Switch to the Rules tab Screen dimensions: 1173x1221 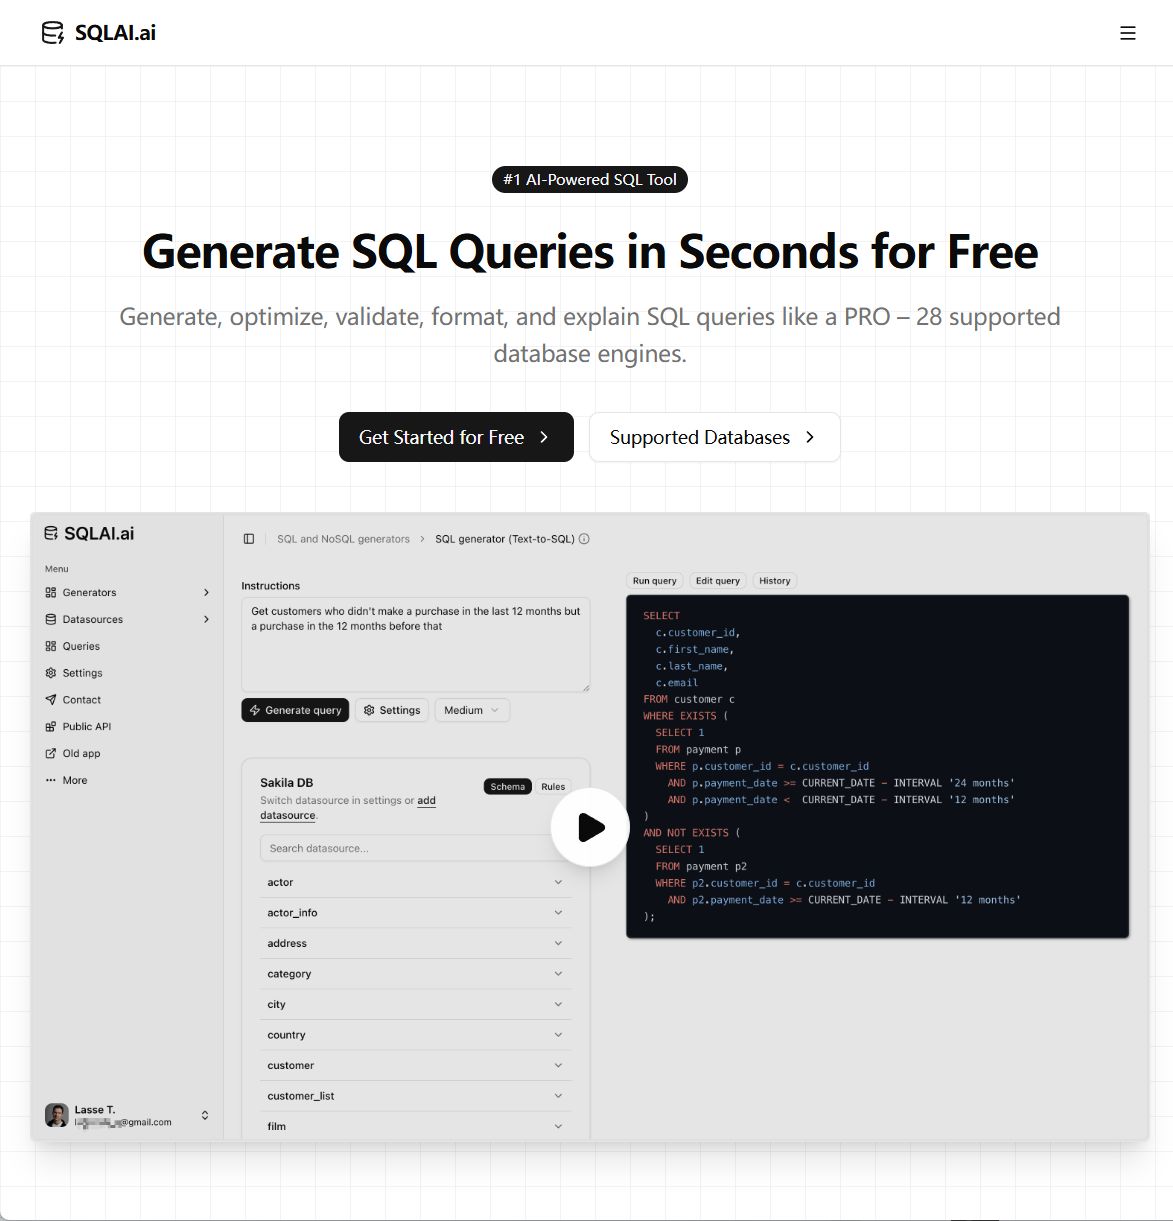click(553, 787)
